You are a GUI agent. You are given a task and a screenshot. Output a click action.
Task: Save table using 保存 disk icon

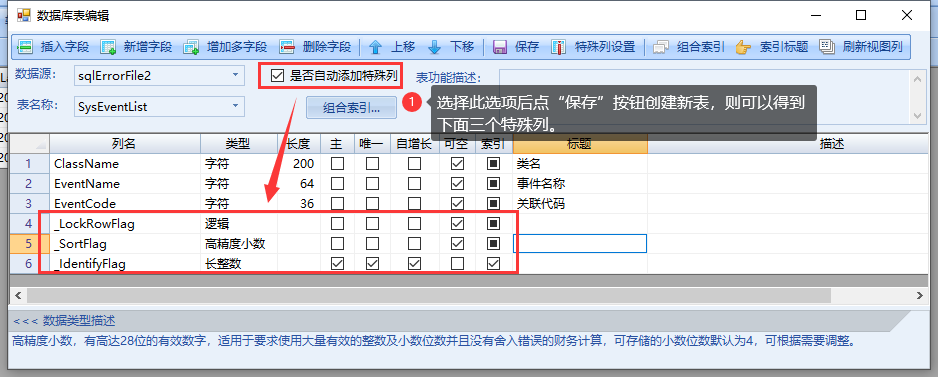click(500, 47)
